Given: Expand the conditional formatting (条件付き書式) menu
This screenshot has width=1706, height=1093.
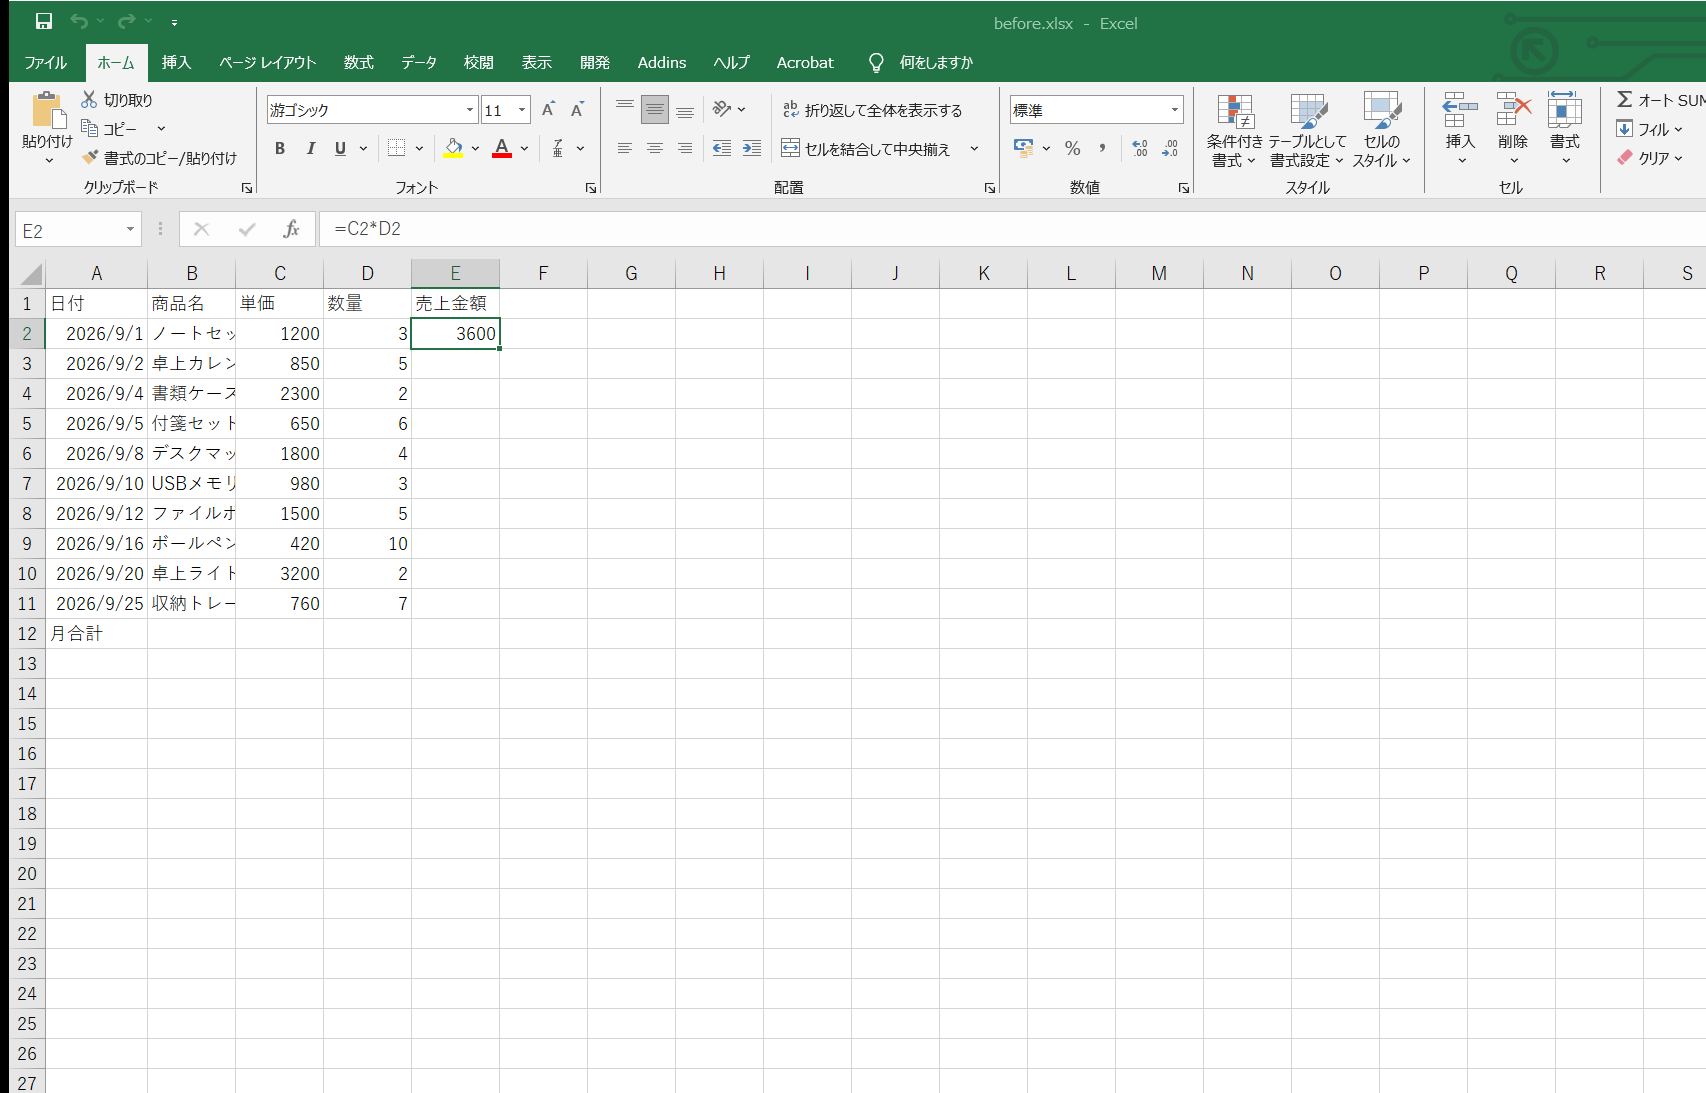Looking at the screenshot, I should [x=1234, y=131].
